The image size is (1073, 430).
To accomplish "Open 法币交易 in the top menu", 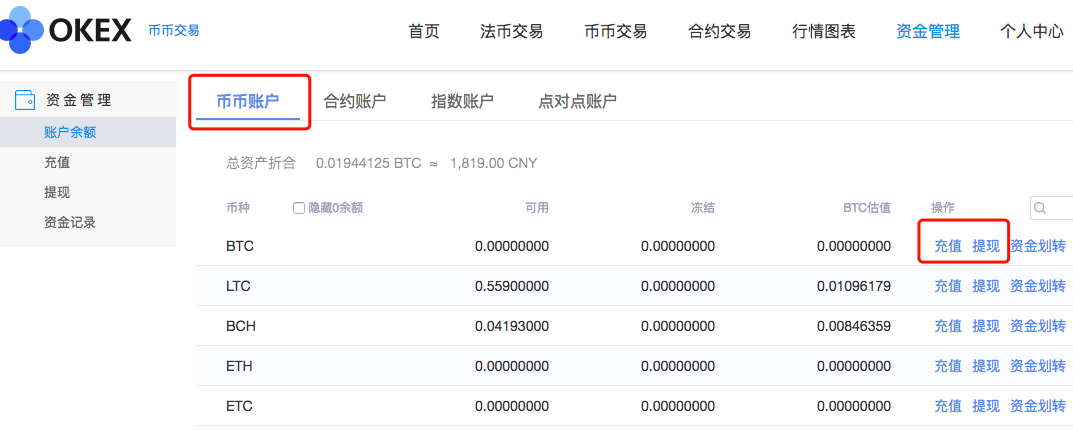I will (x=512, y=31).
